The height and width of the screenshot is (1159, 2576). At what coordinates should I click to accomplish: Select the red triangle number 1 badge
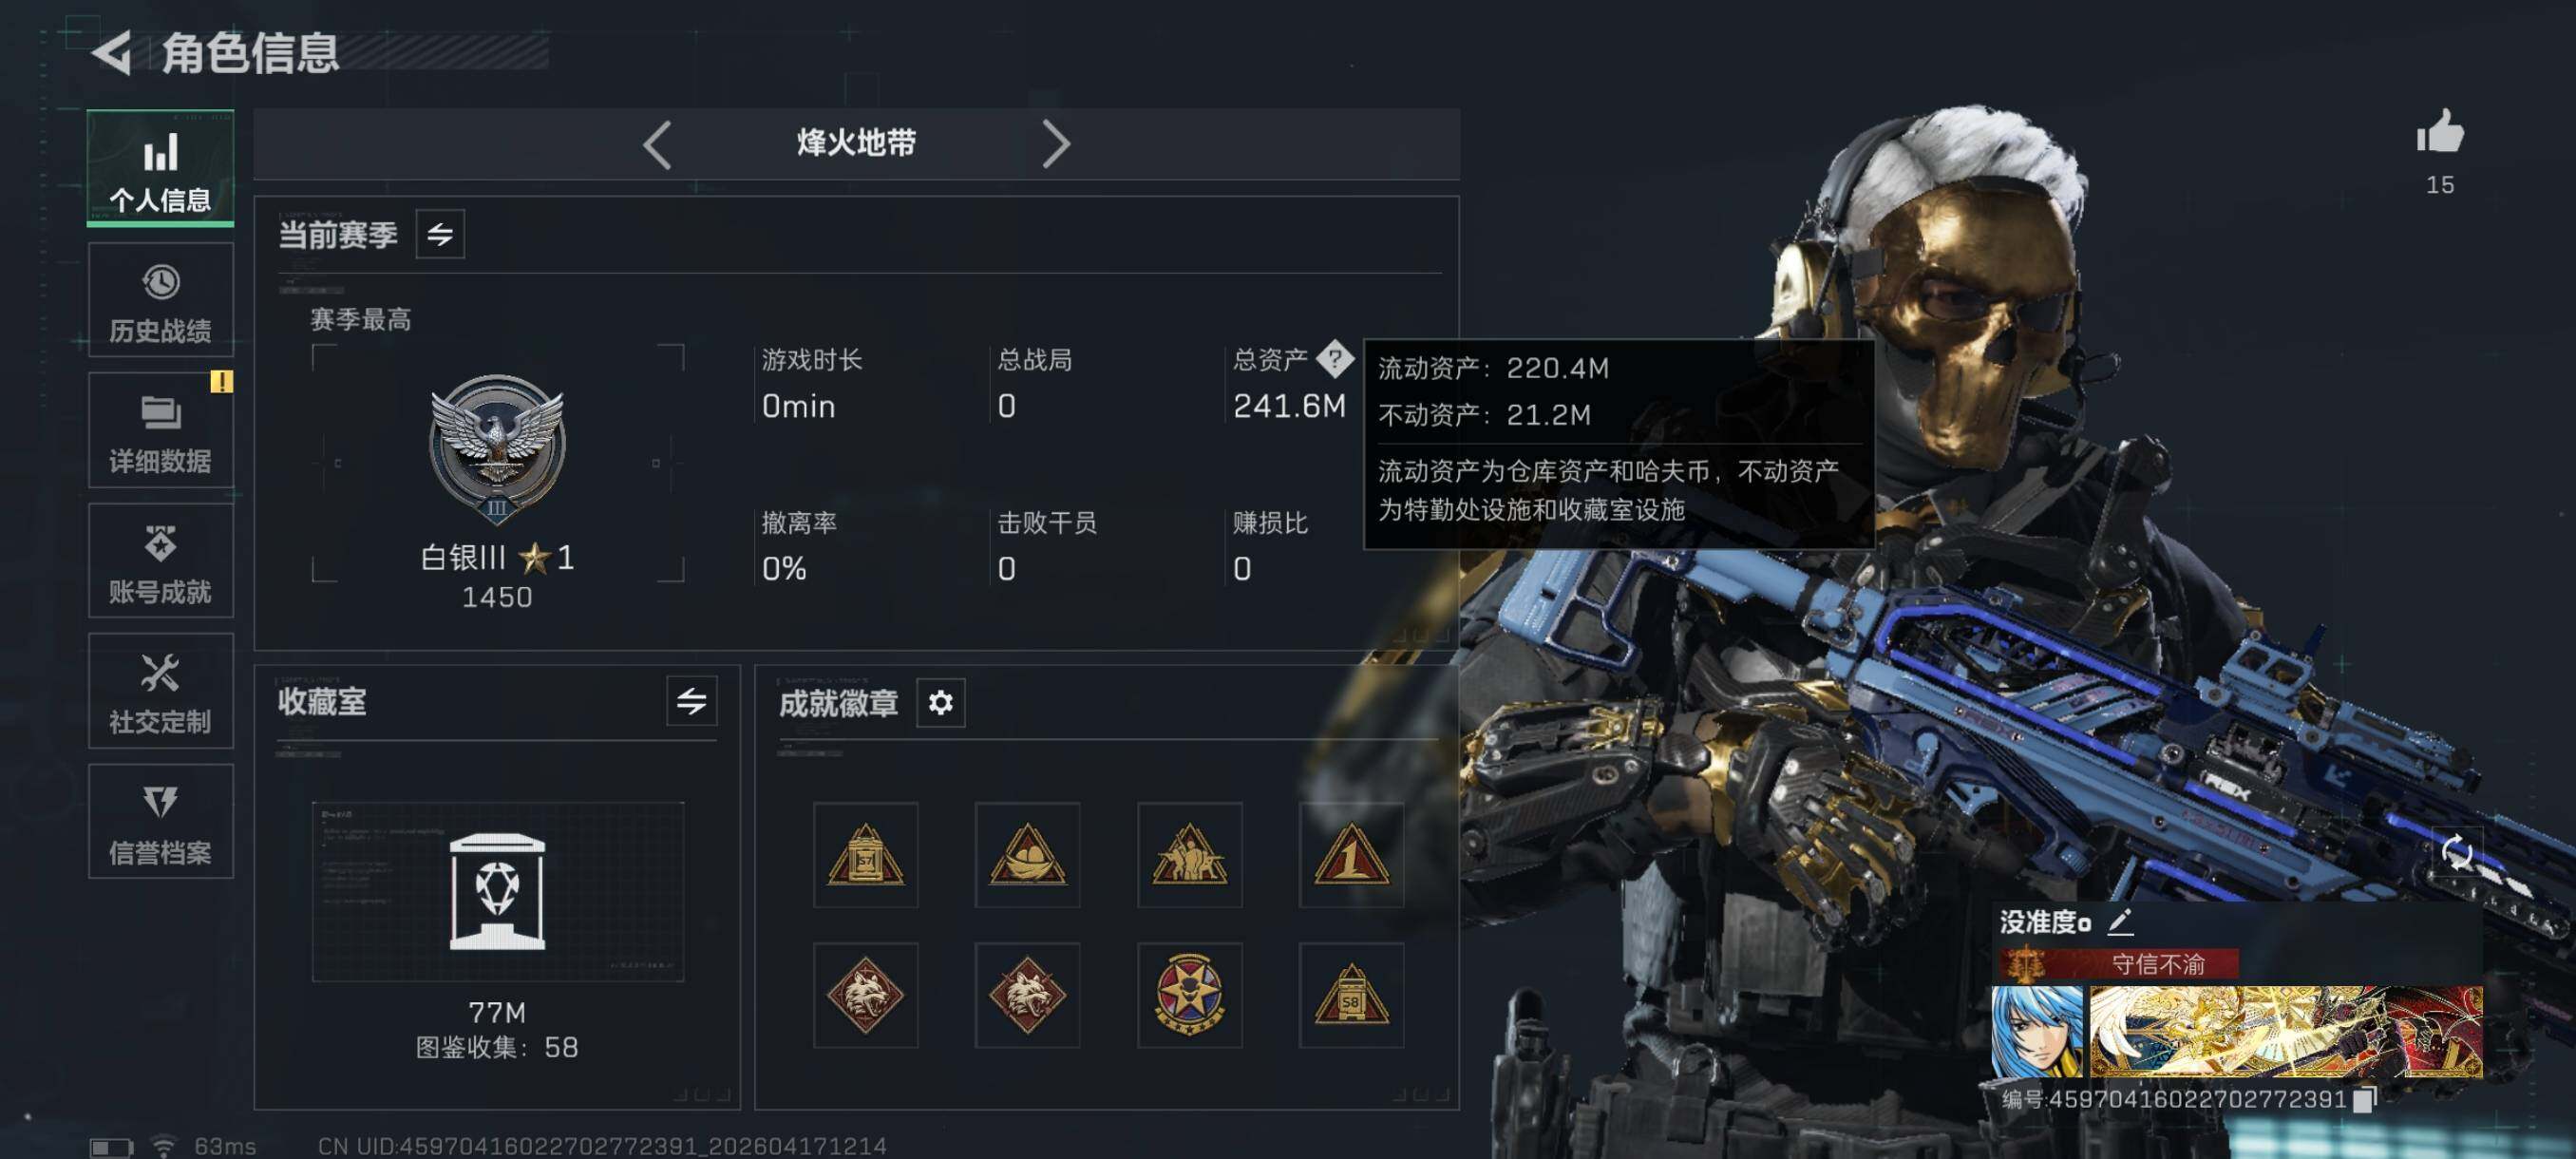(1350, 855)
